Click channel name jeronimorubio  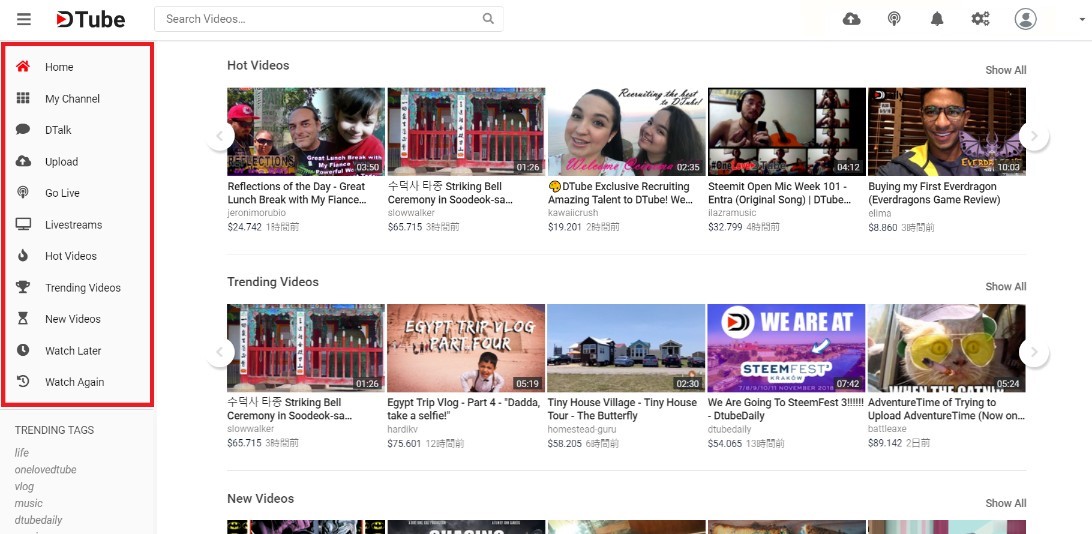pyautogui.click(x=257, y=212)
